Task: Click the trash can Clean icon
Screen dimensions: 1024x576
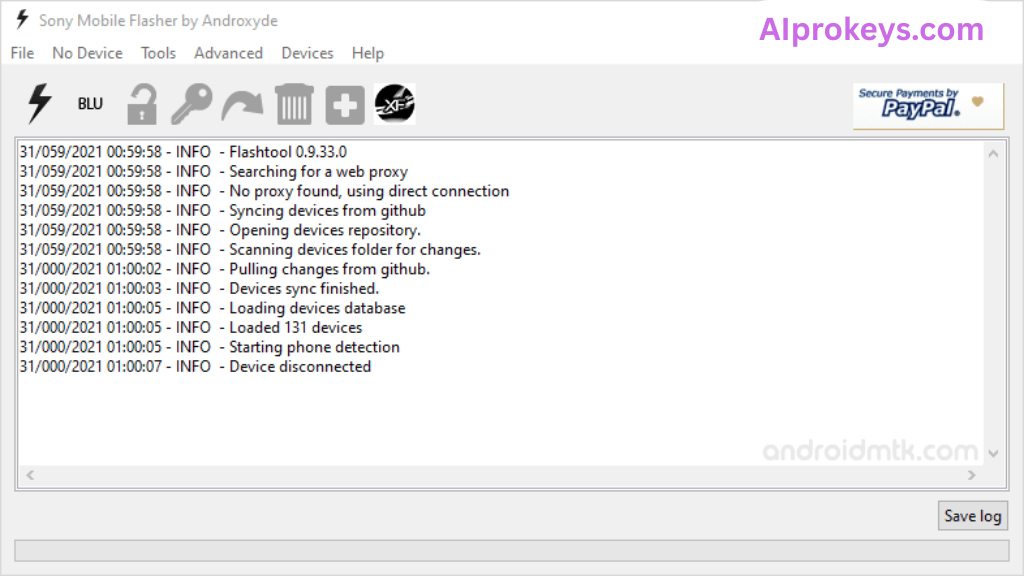Action: pyautogui.click(x=295, y=104)
